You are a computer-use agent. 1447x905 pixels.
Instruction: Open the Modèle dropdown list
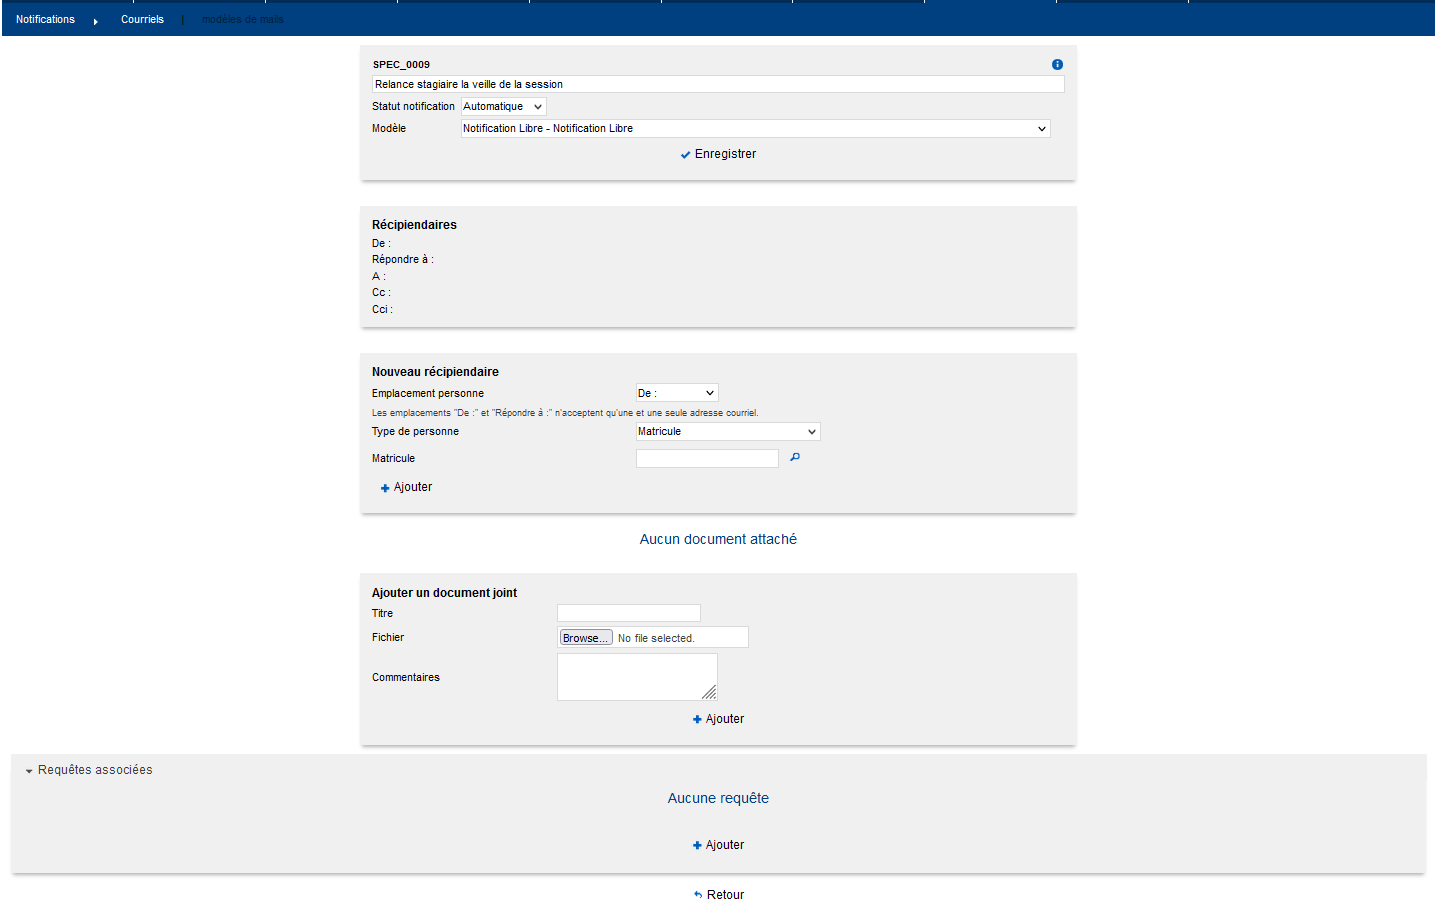point(755,129)
